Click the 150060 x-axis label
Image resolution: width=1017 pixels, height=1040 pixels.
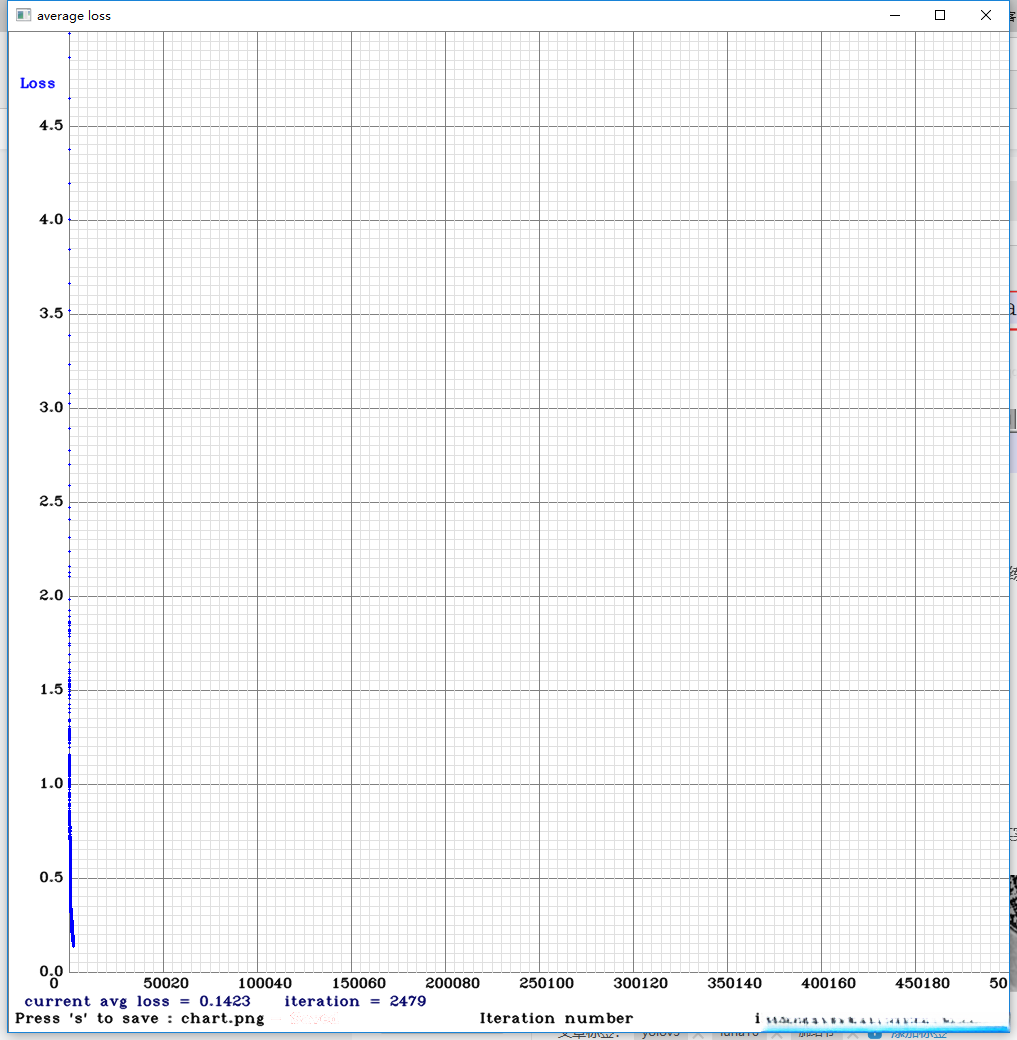(359, 983)
